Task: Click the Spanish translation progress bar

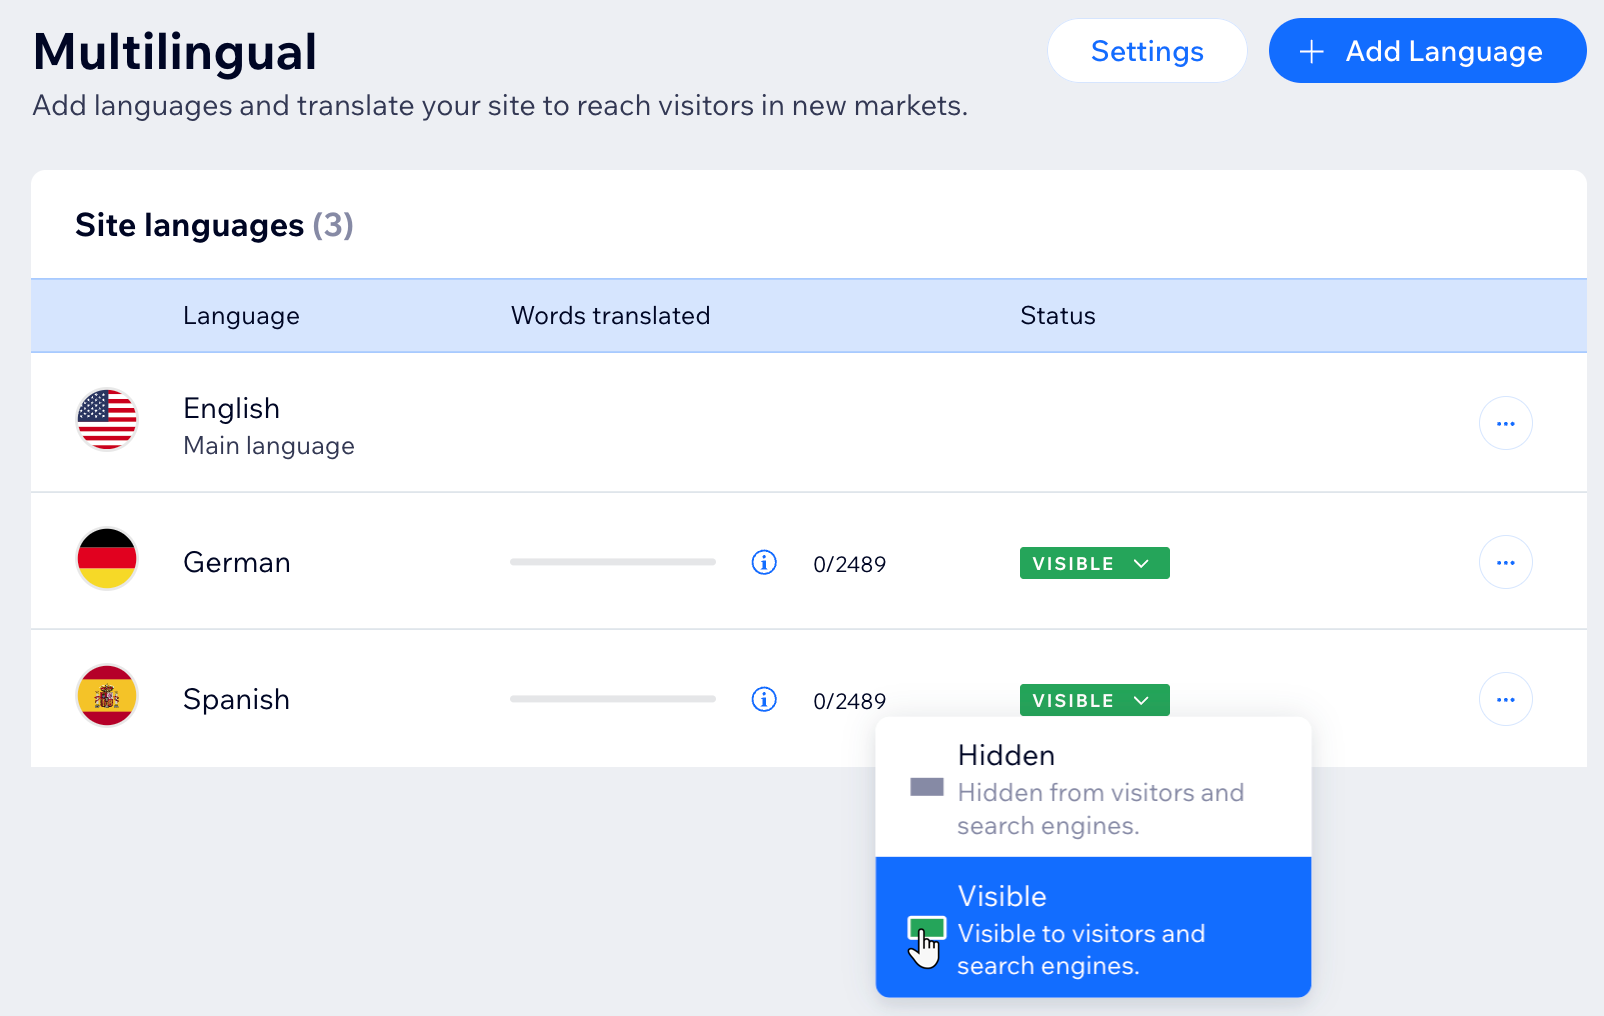Action: pyautogui.click(x=613, y=699)
